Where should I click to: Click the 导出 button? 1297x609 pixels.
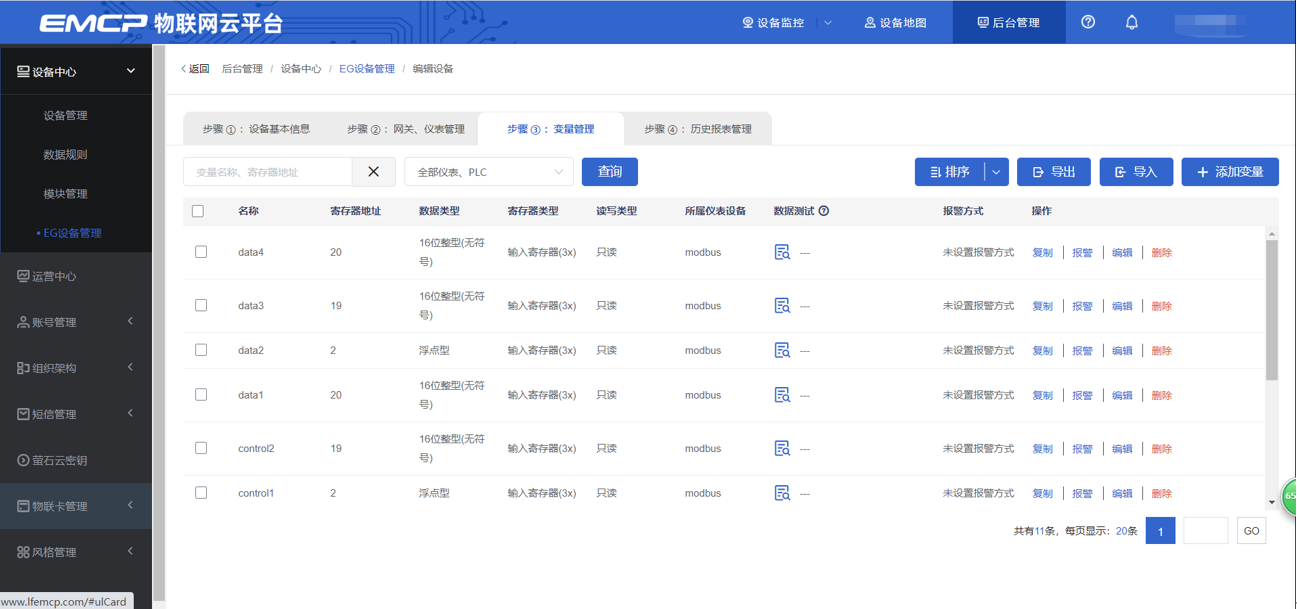1054,172
